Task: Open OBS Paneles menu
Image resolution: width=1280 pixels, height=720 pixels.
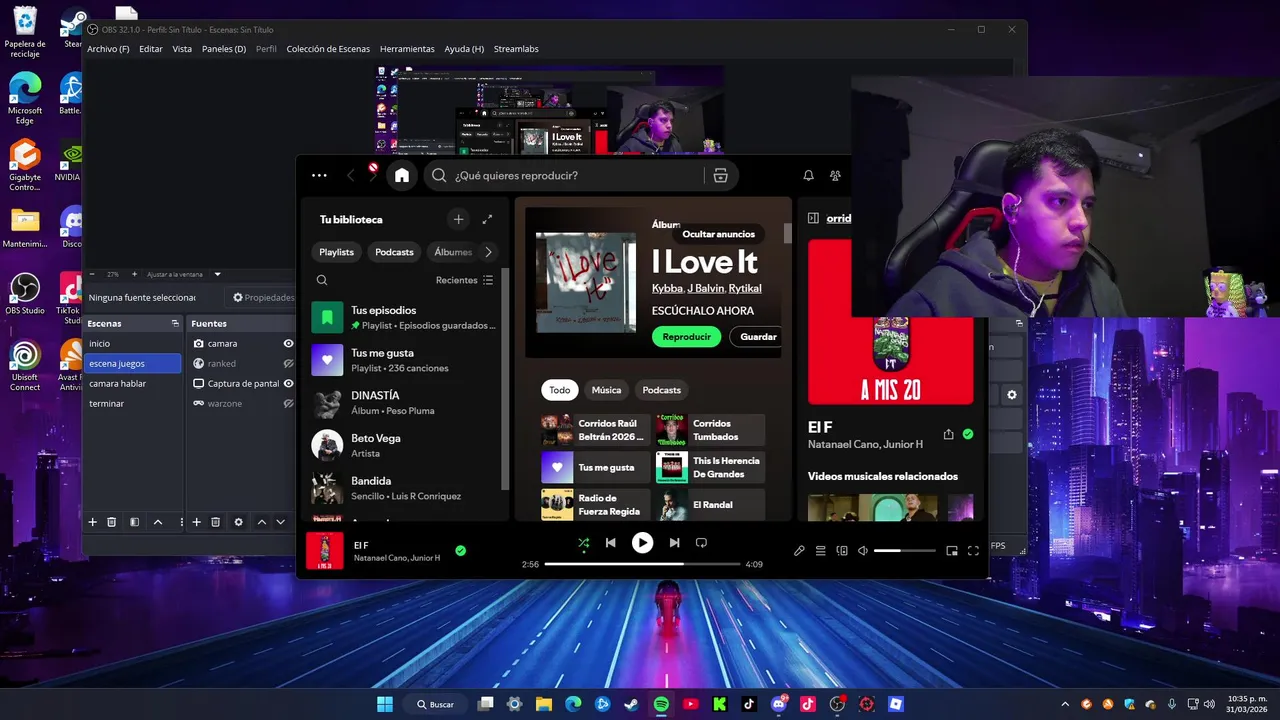Action: coord(224,49)
